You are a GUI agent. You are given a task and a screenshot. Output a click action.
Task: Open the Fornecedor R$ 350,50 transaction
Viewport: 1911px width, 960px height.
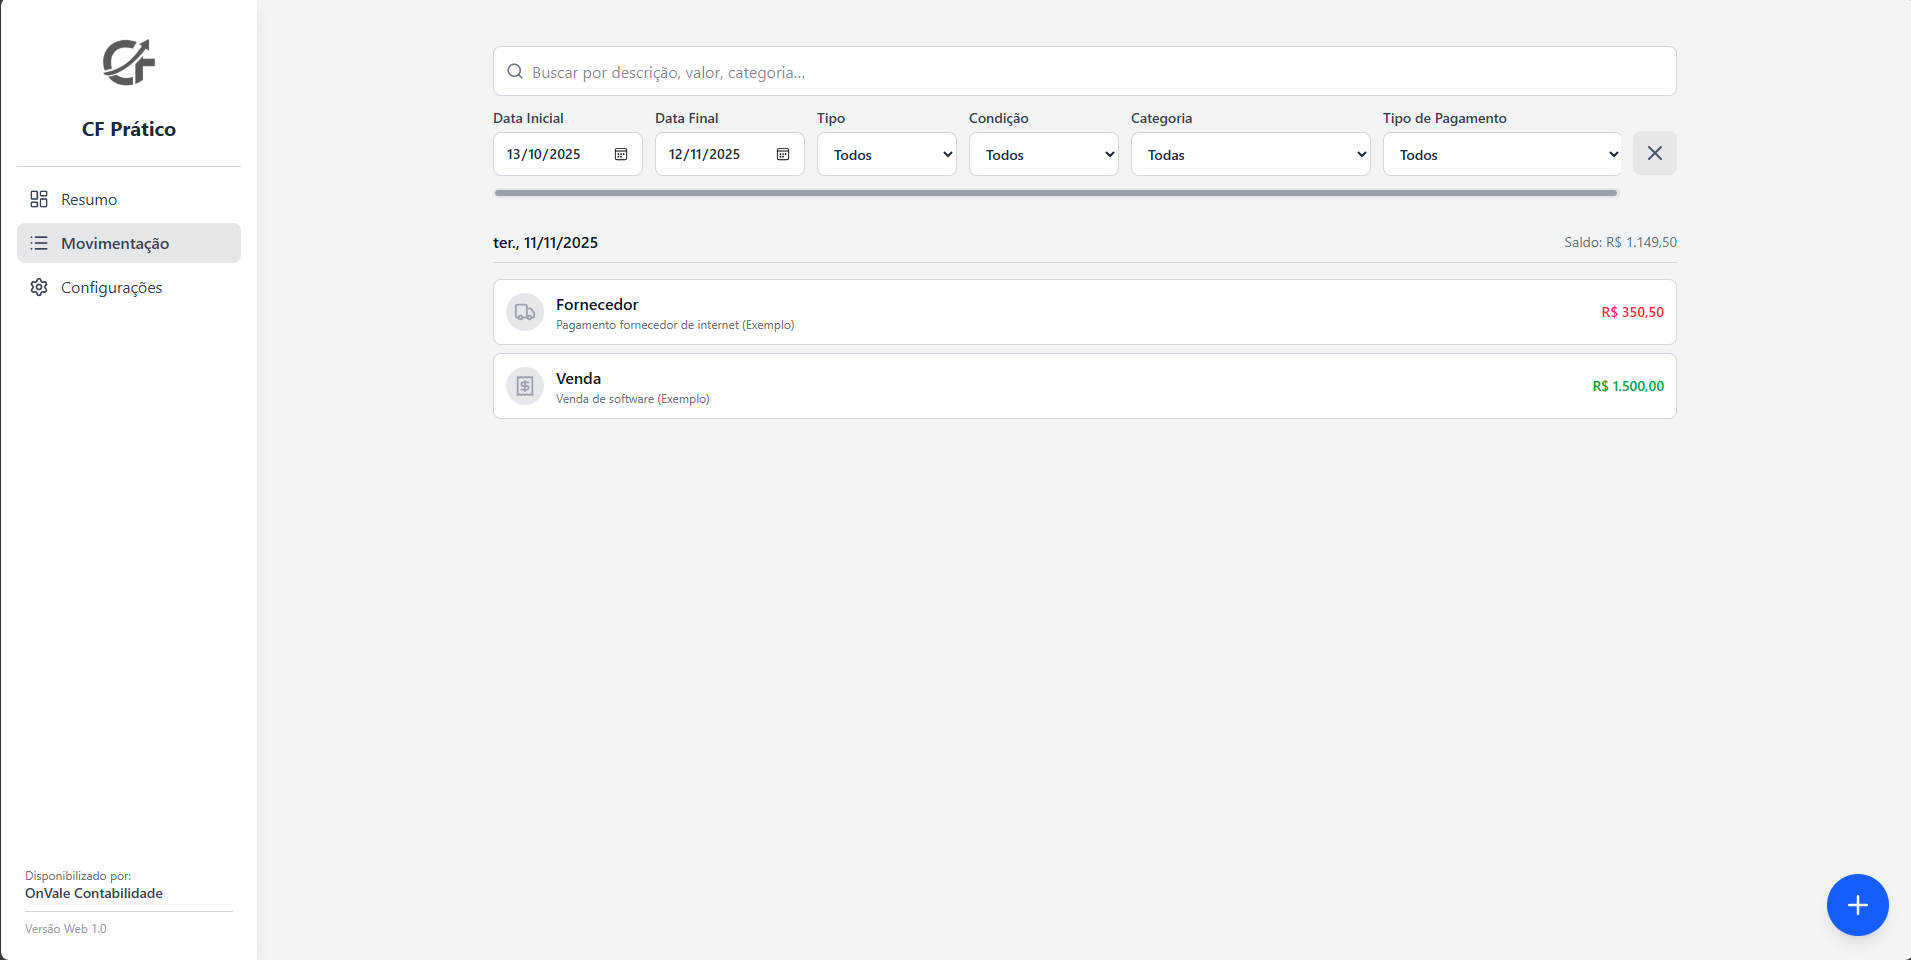(x=1084, y=312)
